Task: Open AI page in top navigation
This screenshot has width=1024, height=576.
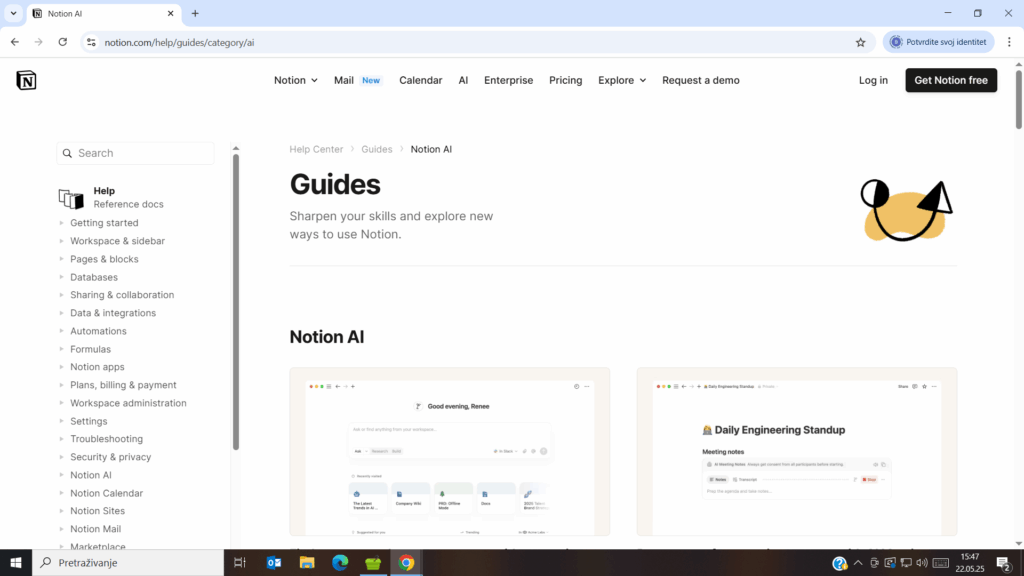Action: pyautogui.click(x=463, y=80)
